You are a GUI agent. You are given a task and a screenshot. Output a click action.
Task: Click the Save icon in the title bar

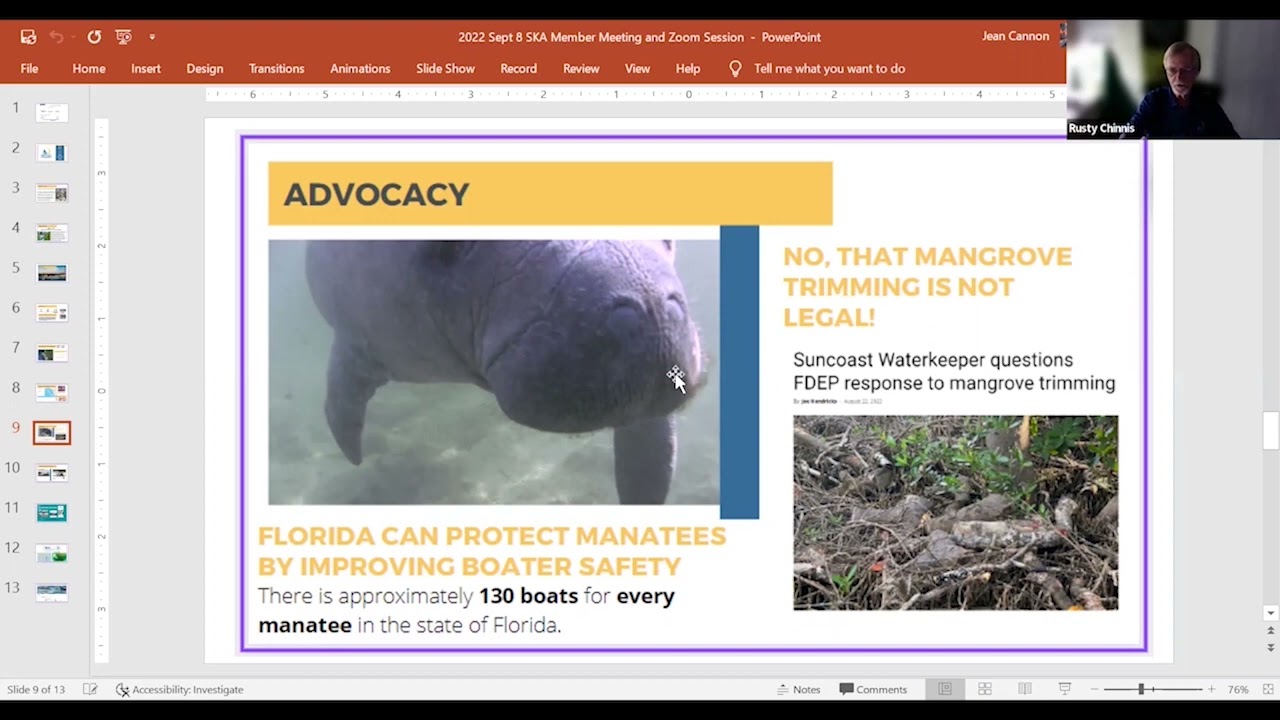click(28, 37)
